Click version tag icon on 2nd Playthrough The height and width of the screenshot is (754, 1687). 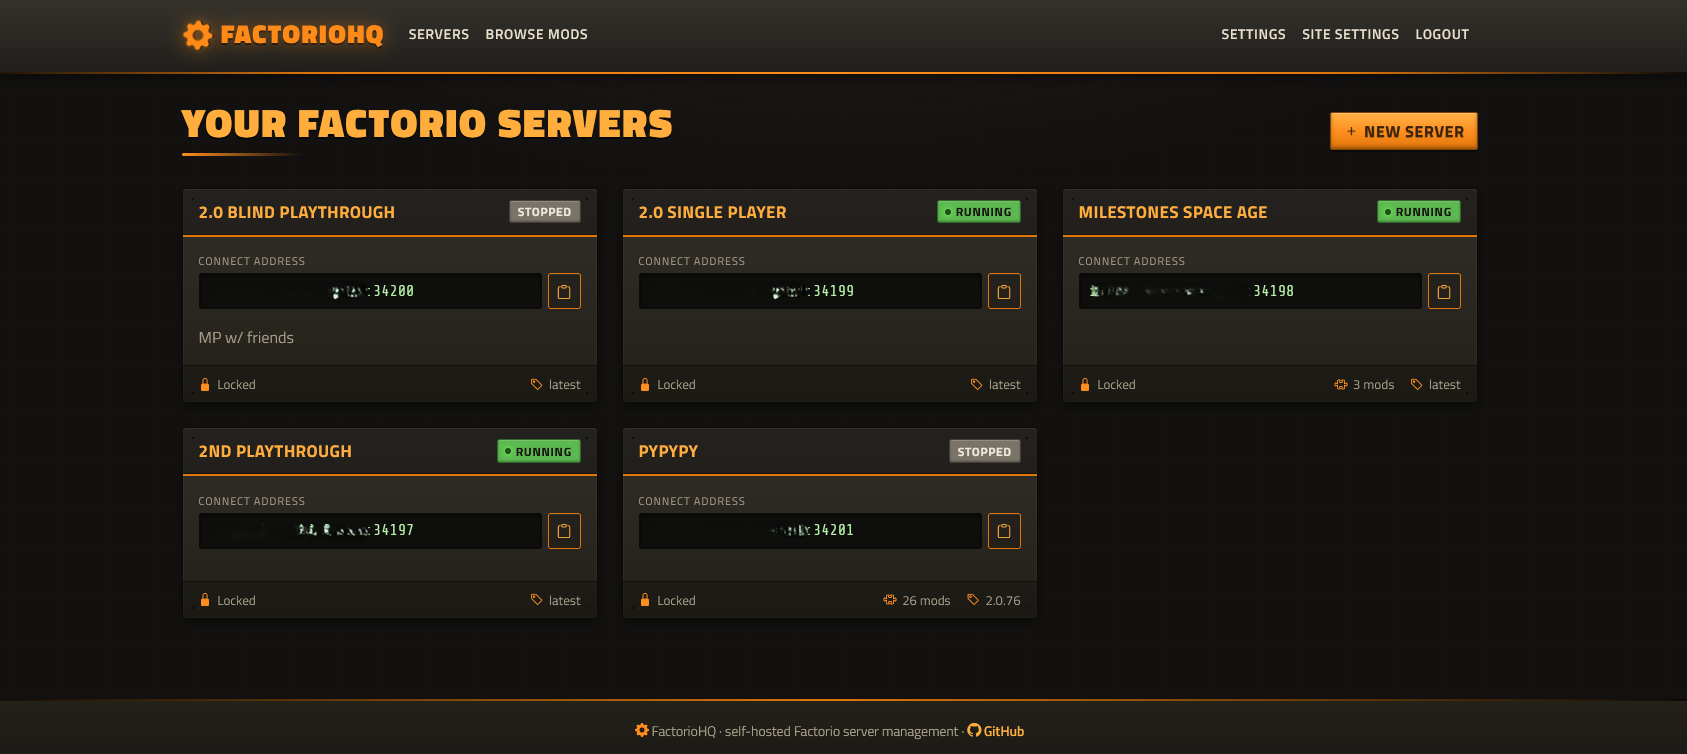[x=536, y=600]
